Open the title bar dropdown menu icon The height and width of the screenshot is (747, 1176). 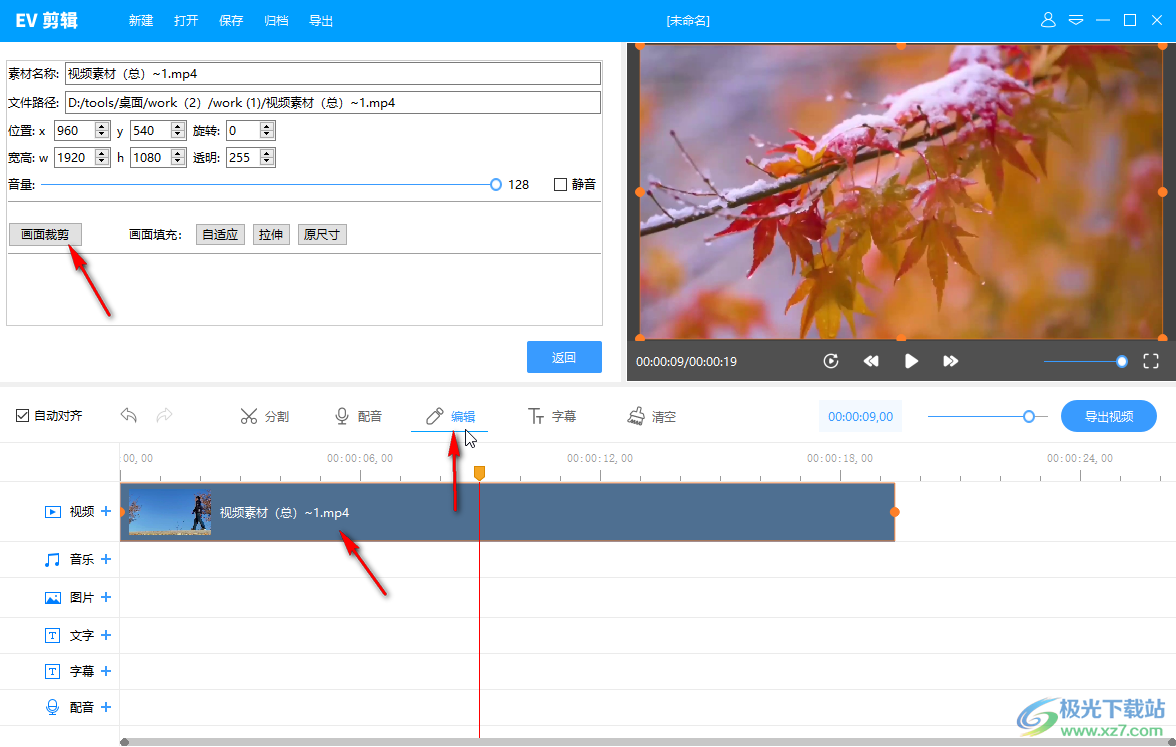pos(1076,20)
